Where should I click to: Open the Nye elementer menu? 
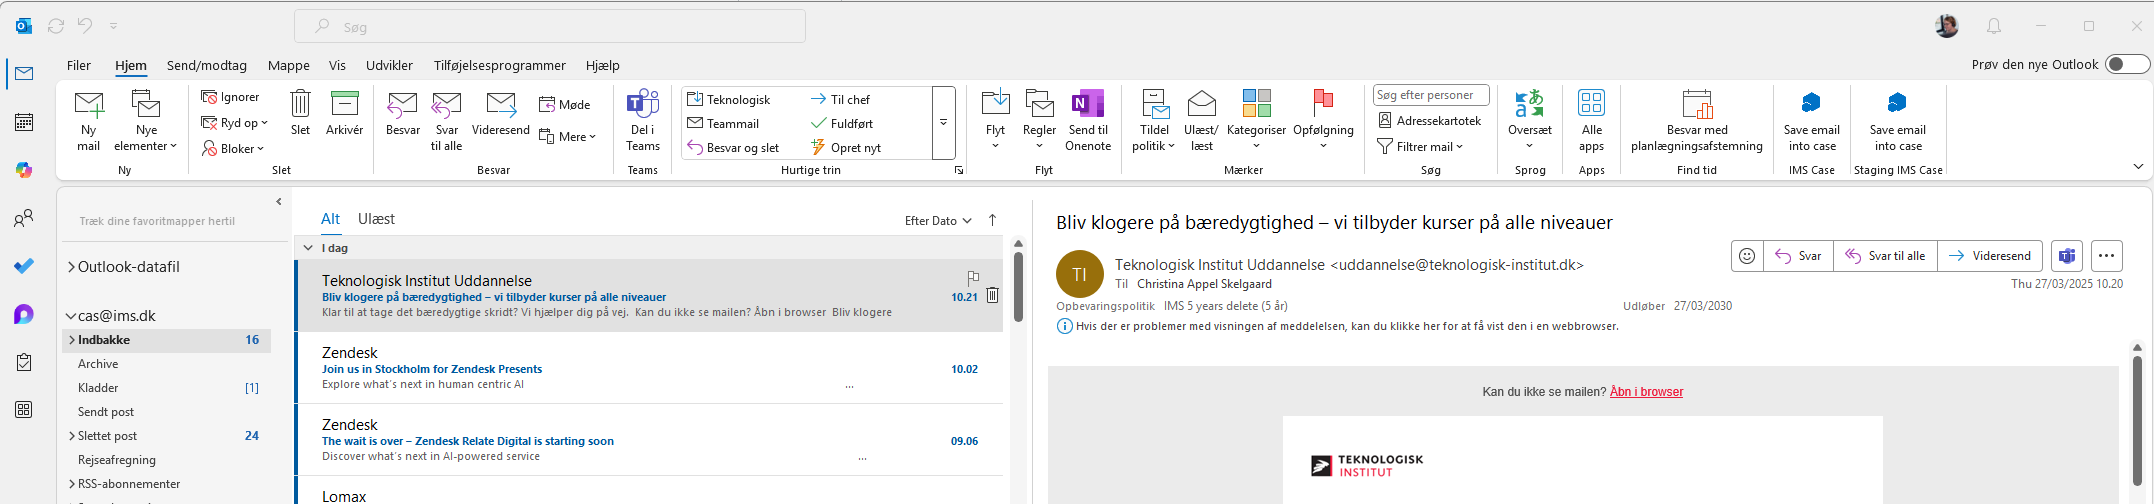(146, 121)
